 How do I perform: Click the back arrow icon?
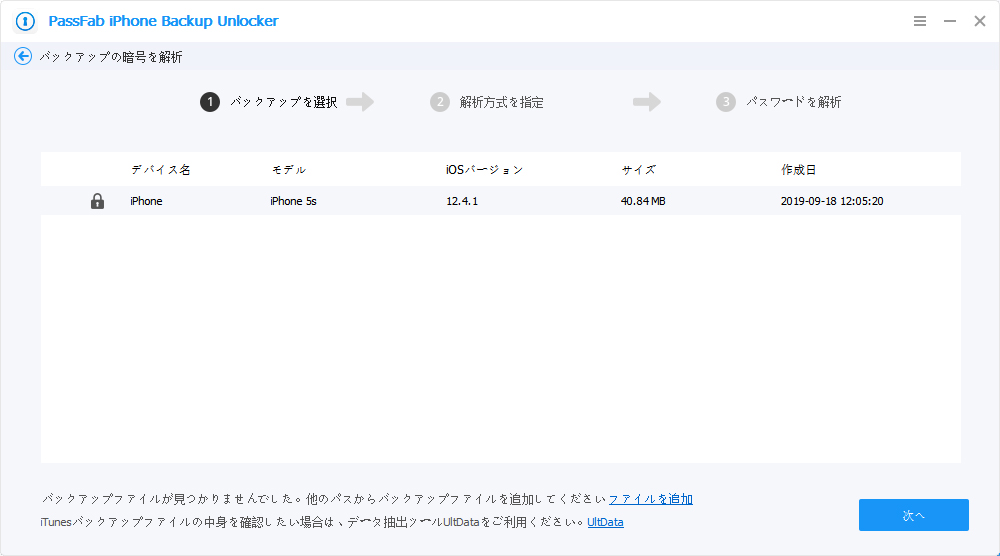tap(23, 57)
